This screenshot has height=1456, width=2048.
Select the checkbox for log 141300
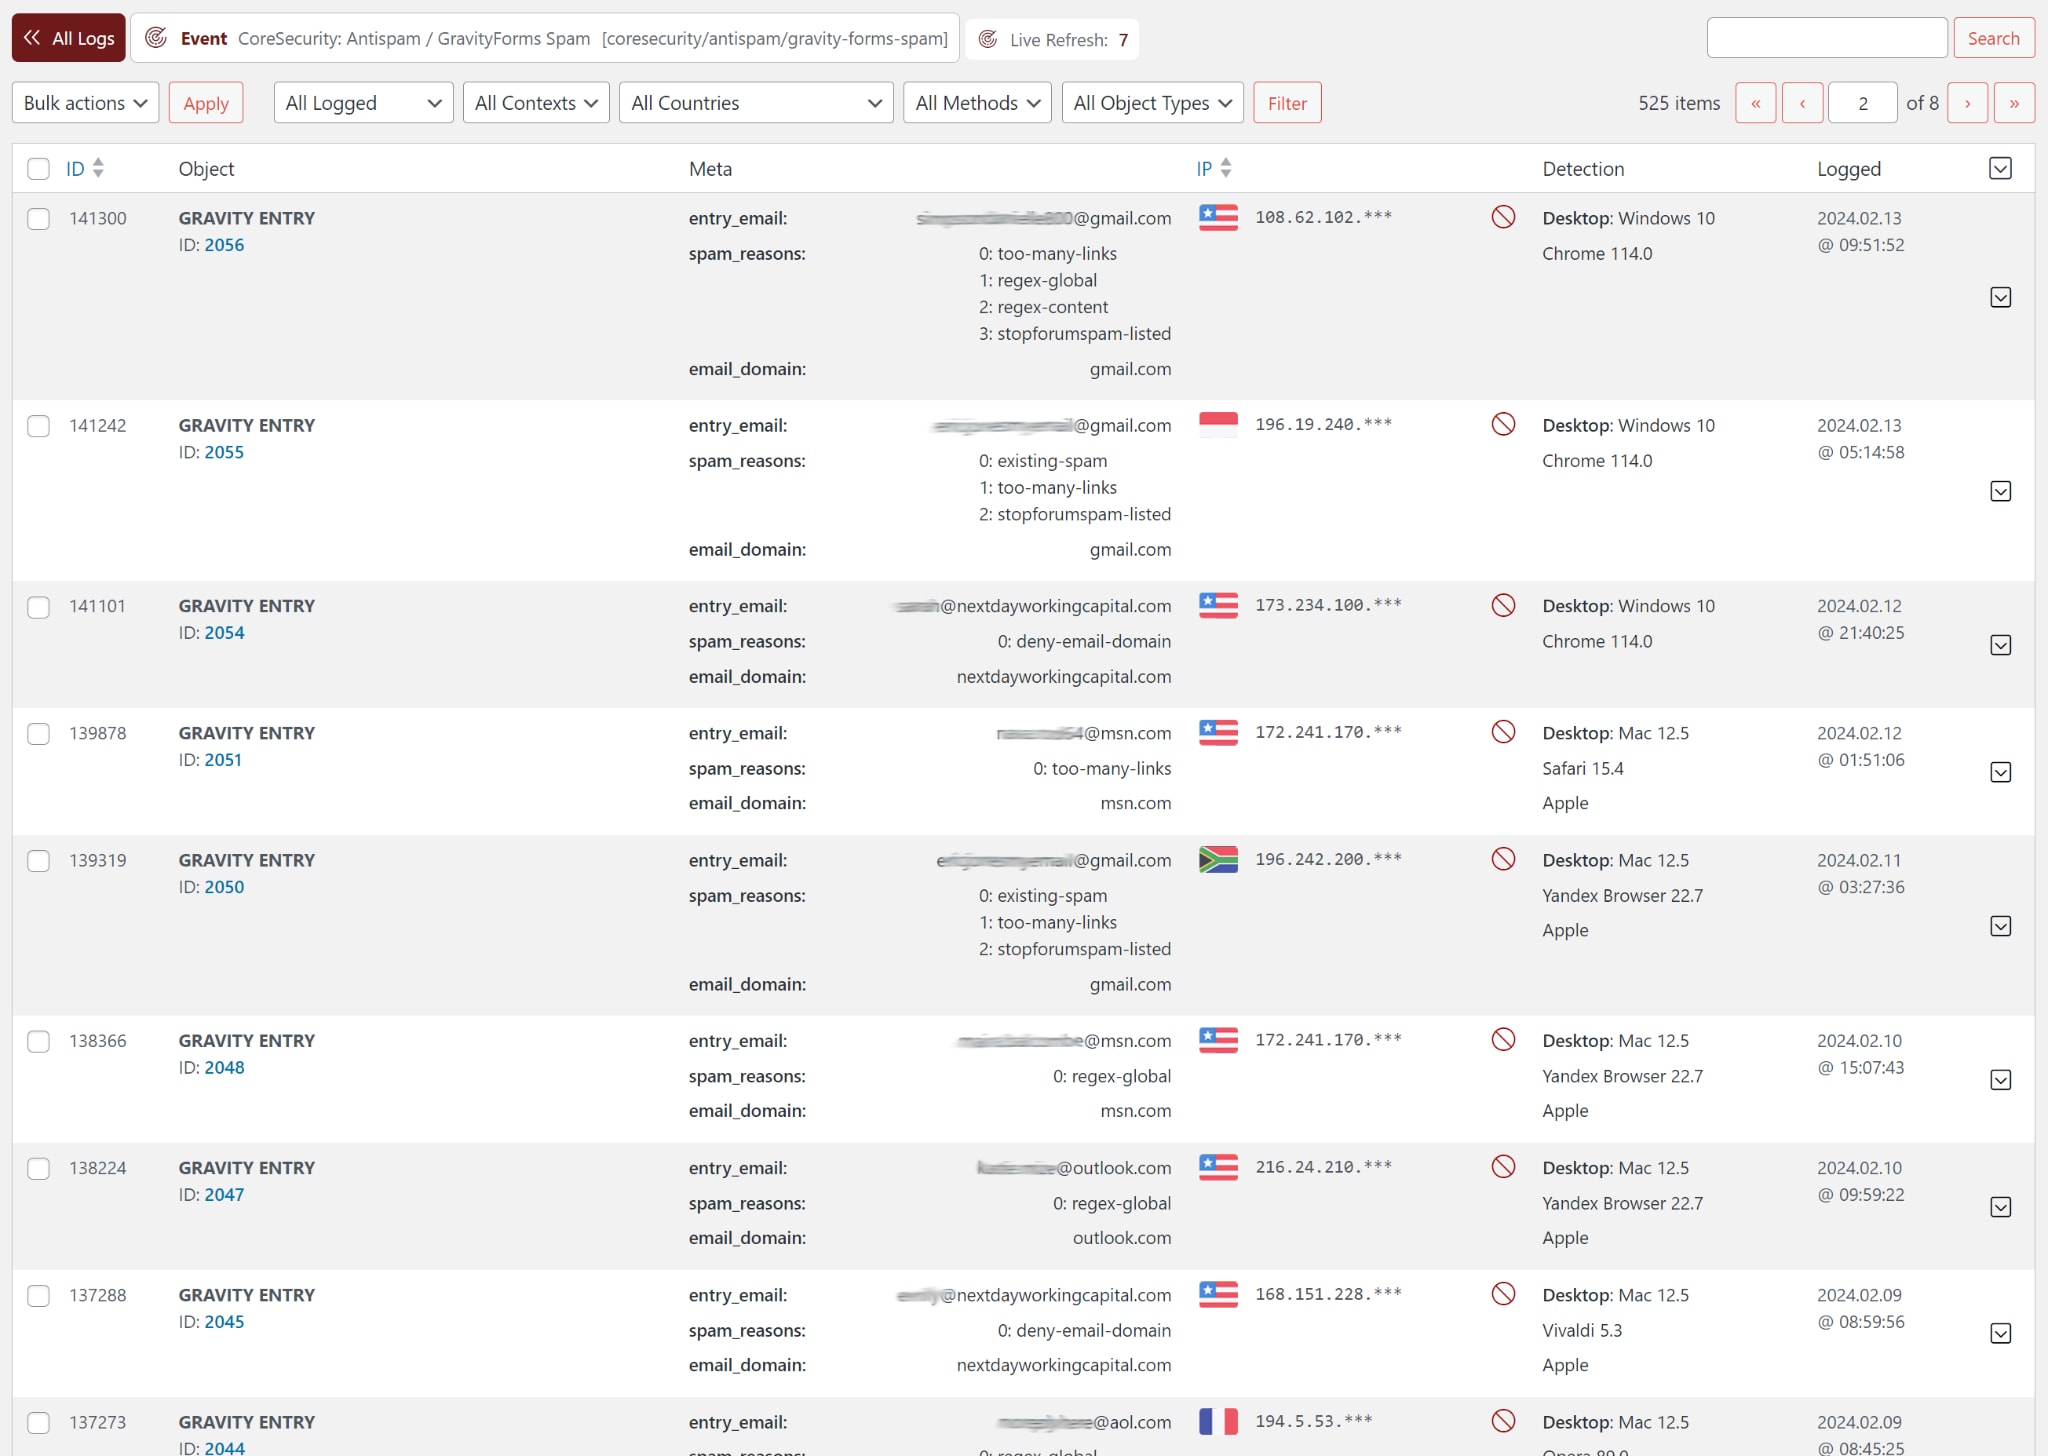pos(38,219)
